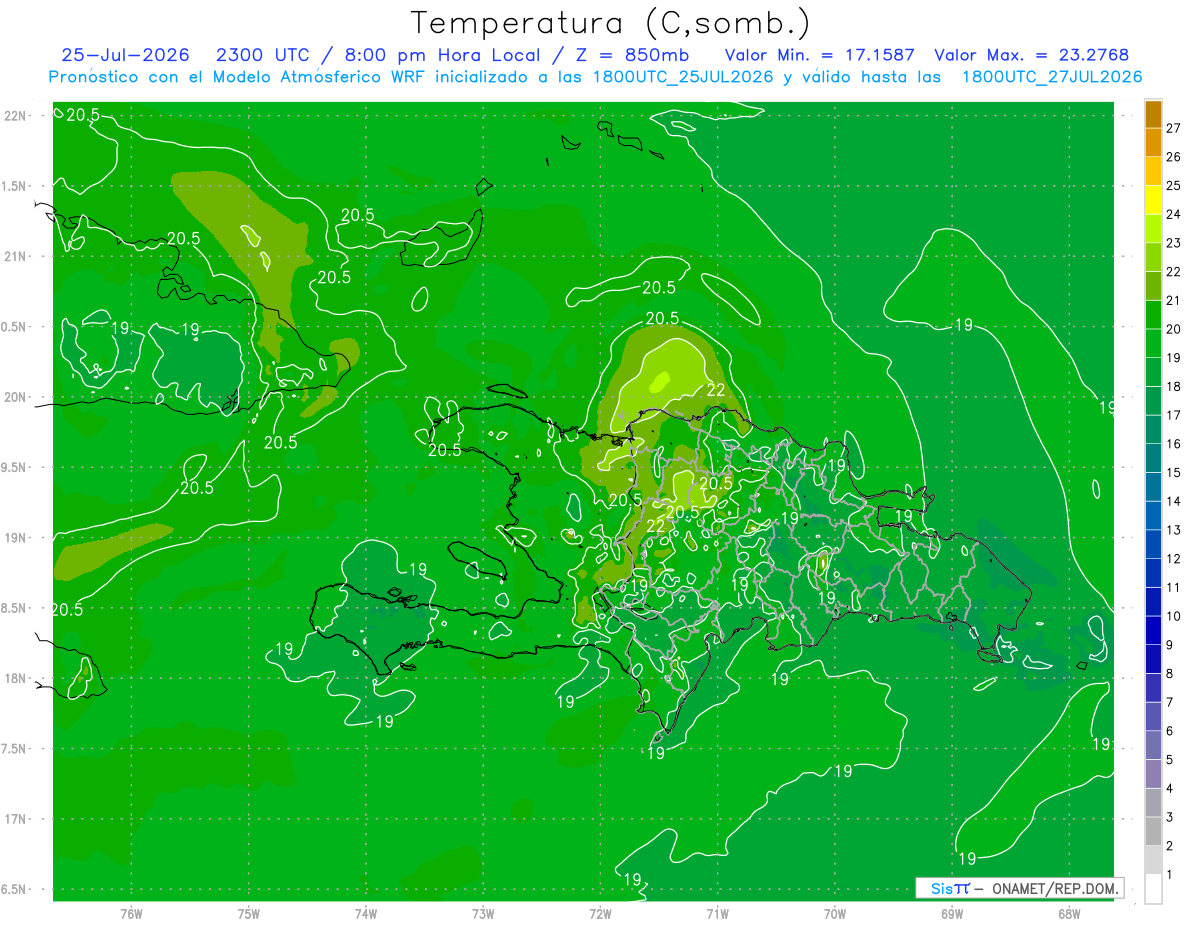1200x927 pixels.
Task: Click the '74W' longitude axis label
Action: [x=366, y=913]
